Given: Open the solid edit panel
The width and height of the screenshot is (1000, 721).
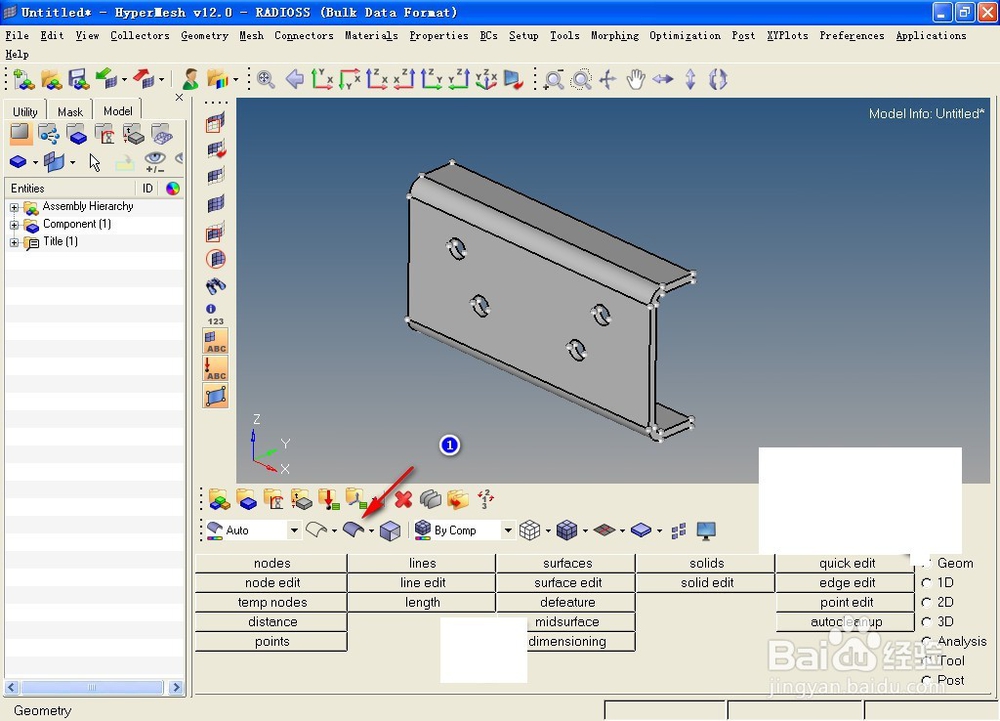Looking at the screenshot, I should coord(707,583).
